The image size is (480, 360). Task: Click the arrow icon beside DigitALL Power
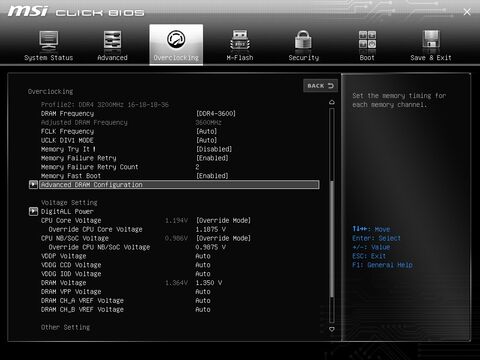[33, 211]
